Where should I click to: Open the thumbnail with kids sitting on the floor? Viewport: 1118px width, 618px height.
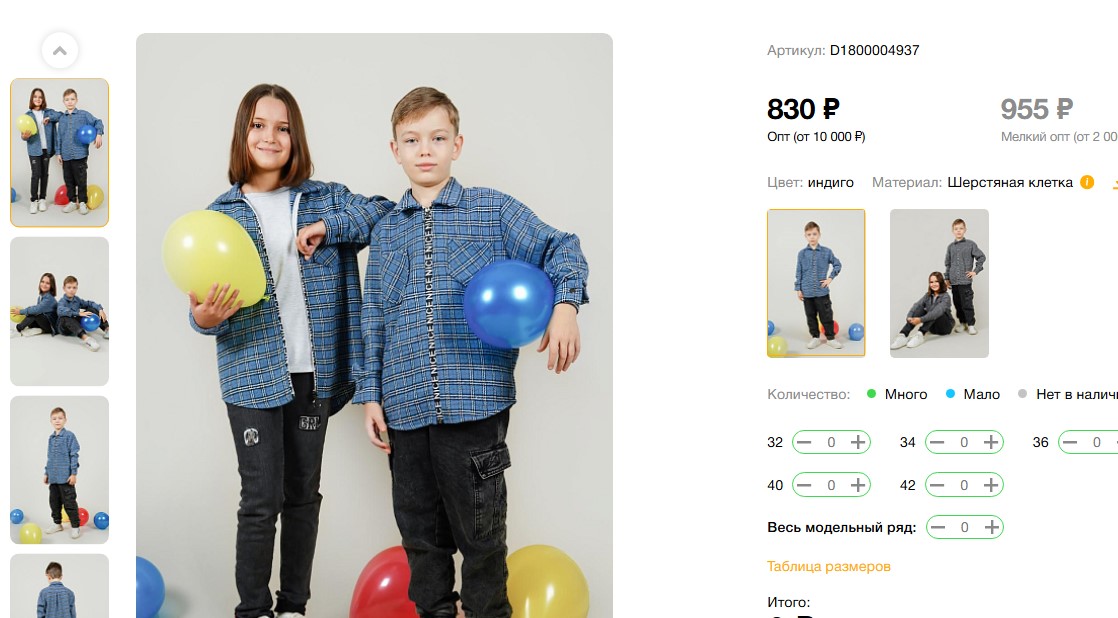[x=59, y=311]
